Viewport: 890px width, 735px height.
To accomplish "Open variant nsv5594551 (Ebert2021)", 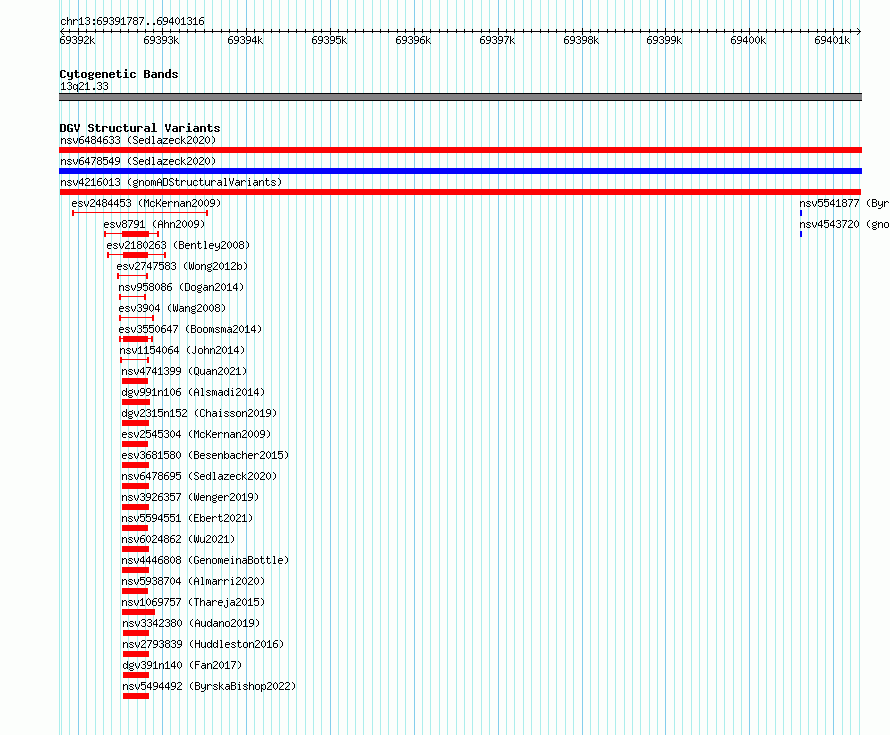I will pos(187,518).
